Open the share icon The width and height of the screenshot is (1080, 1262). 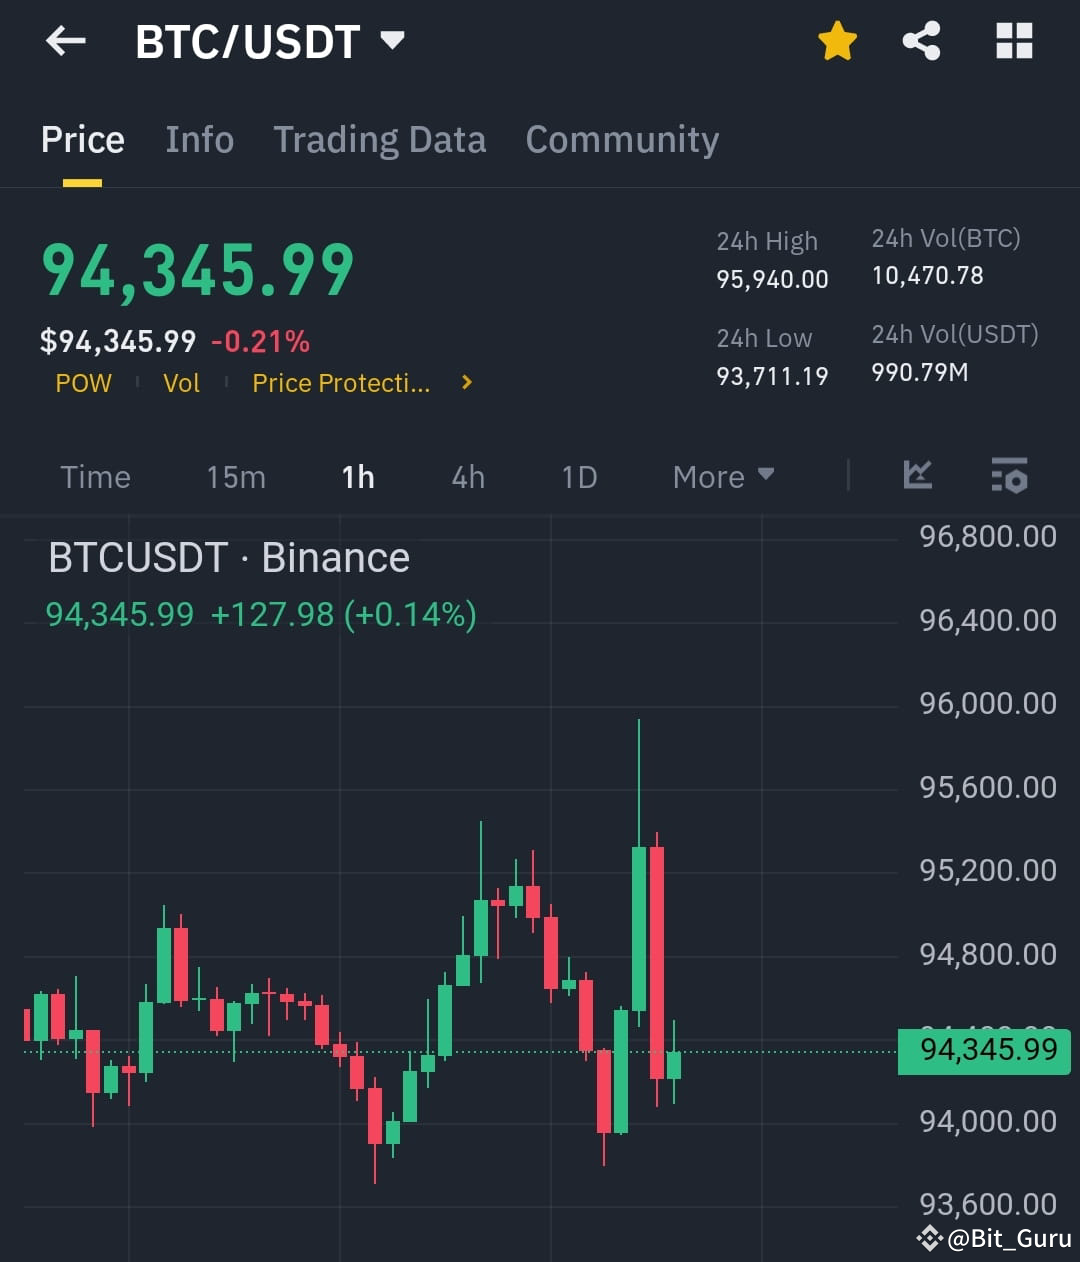pyautogui.click(x=921, y=40)
